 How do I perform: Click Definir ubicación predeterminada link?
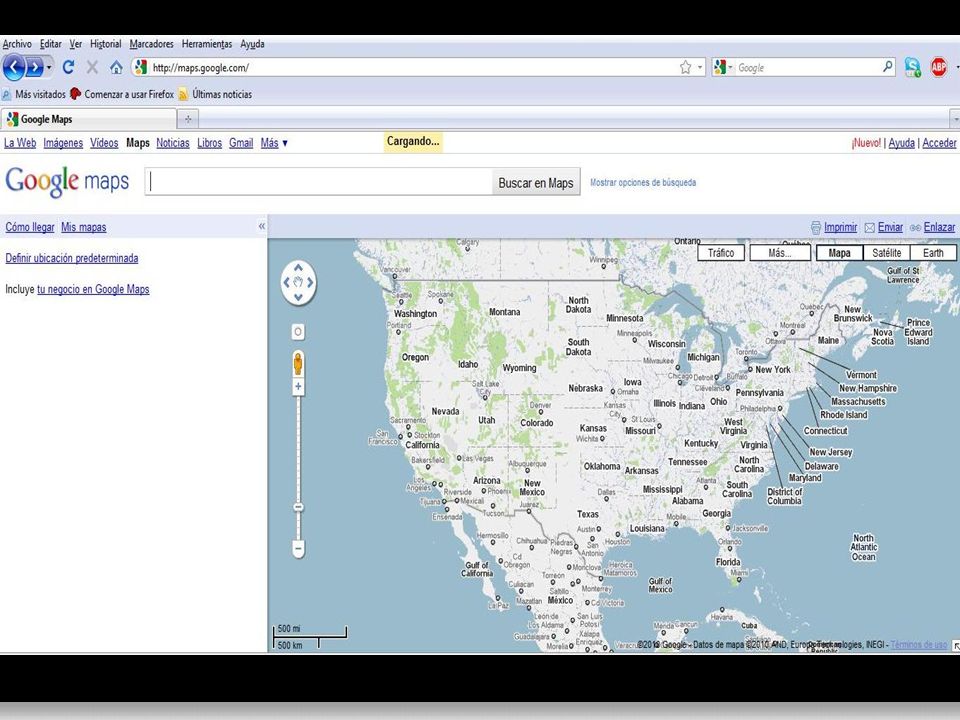72,258
